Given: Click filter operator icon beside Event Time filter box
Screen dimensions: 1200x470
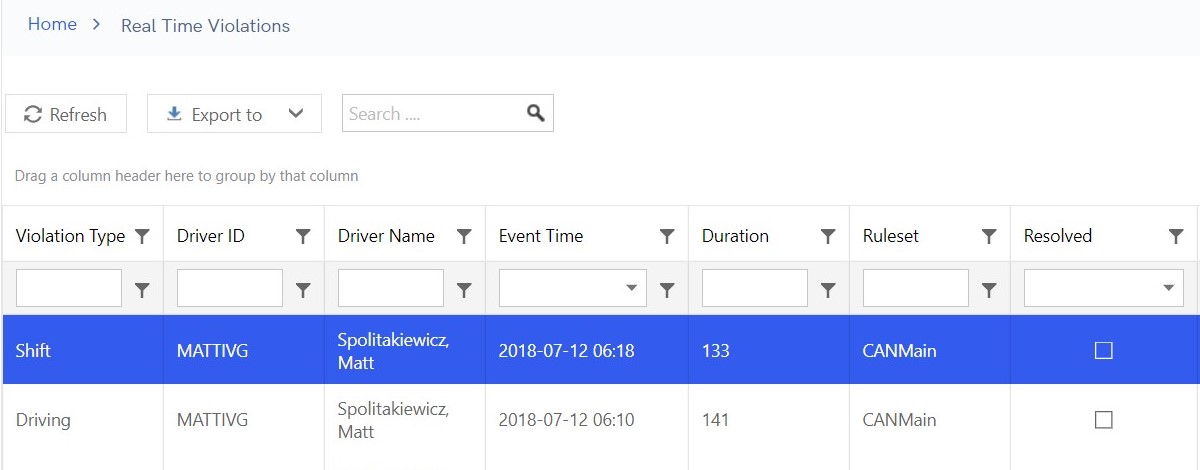Looking at the screenshot, I should (667, 289).
